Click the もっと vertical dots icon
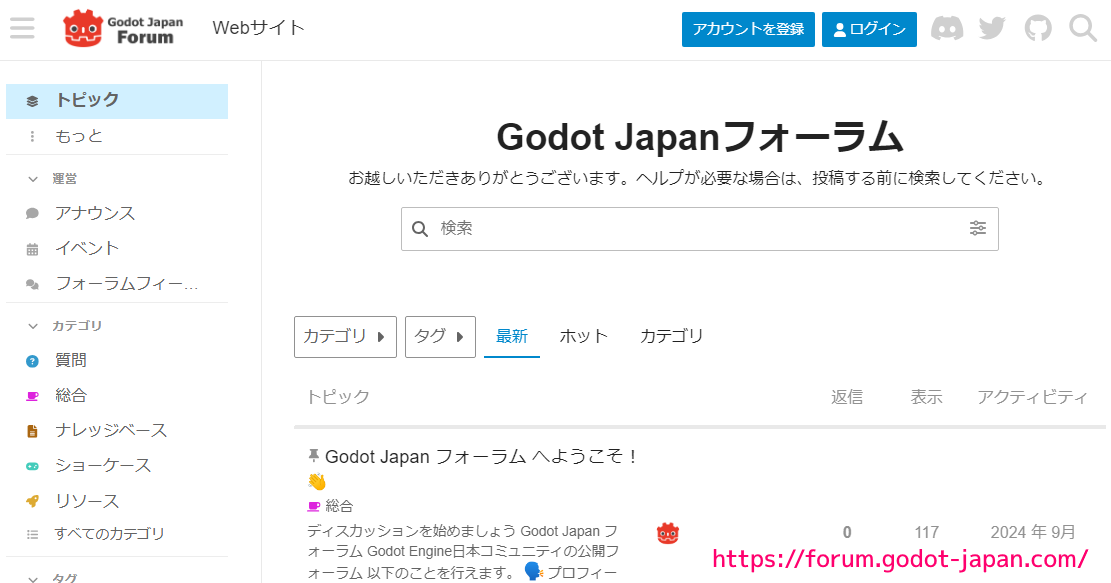1111x583 pixels. (x=32, y=136)
